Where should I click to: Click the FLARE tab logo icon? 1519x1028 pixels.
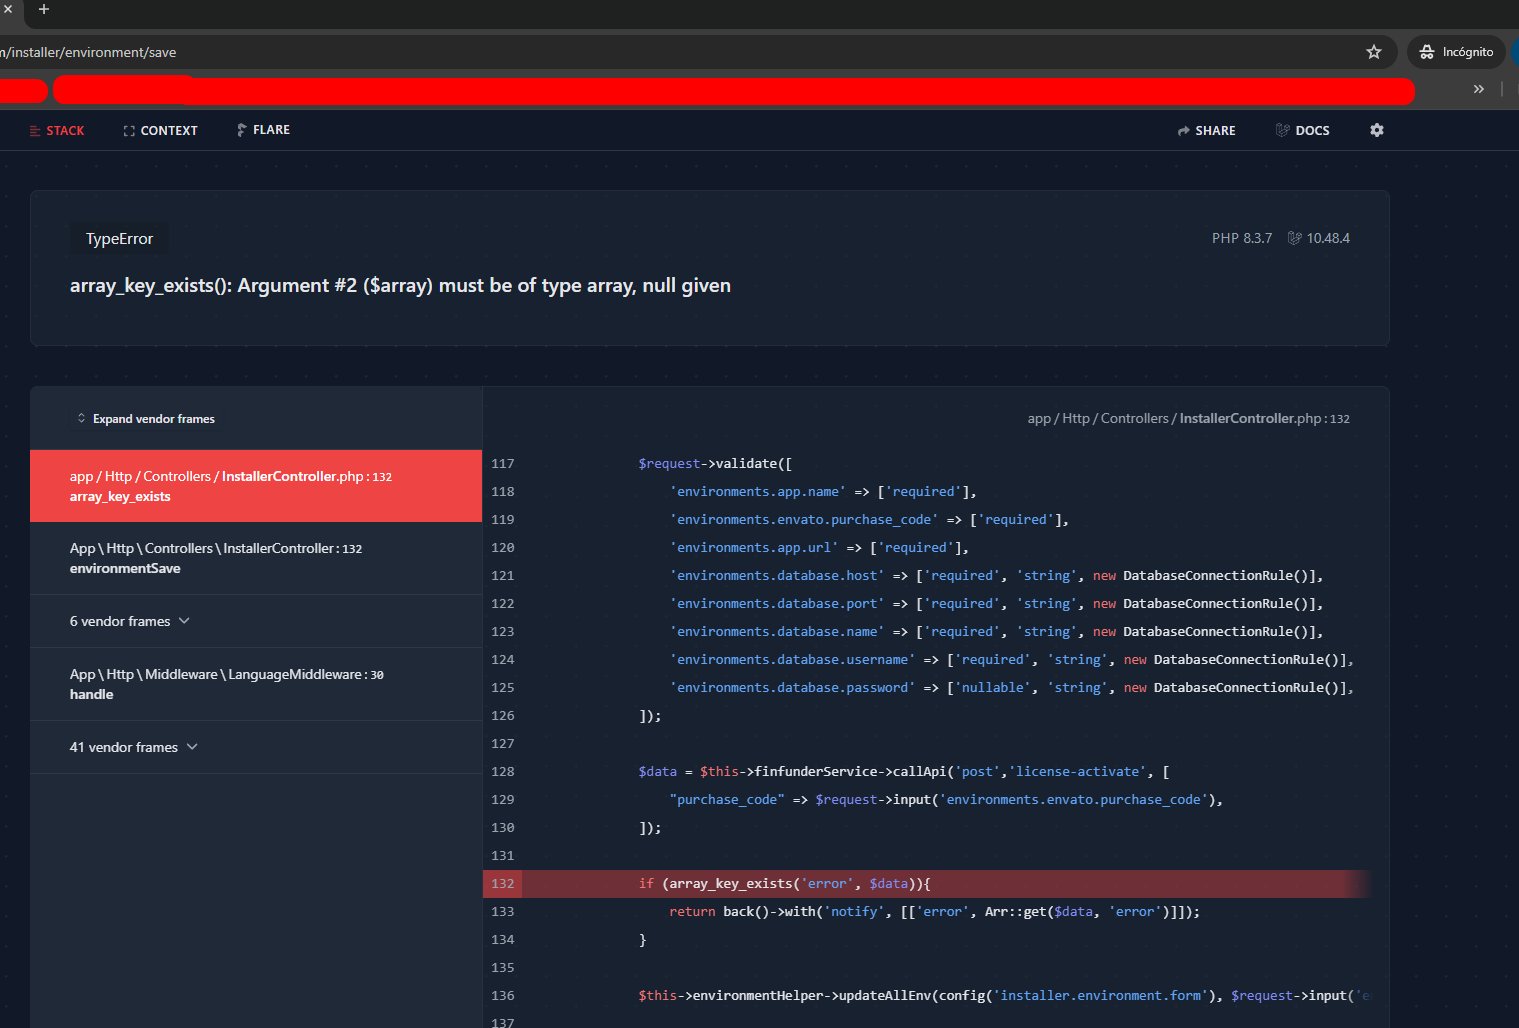click(241, 130)
